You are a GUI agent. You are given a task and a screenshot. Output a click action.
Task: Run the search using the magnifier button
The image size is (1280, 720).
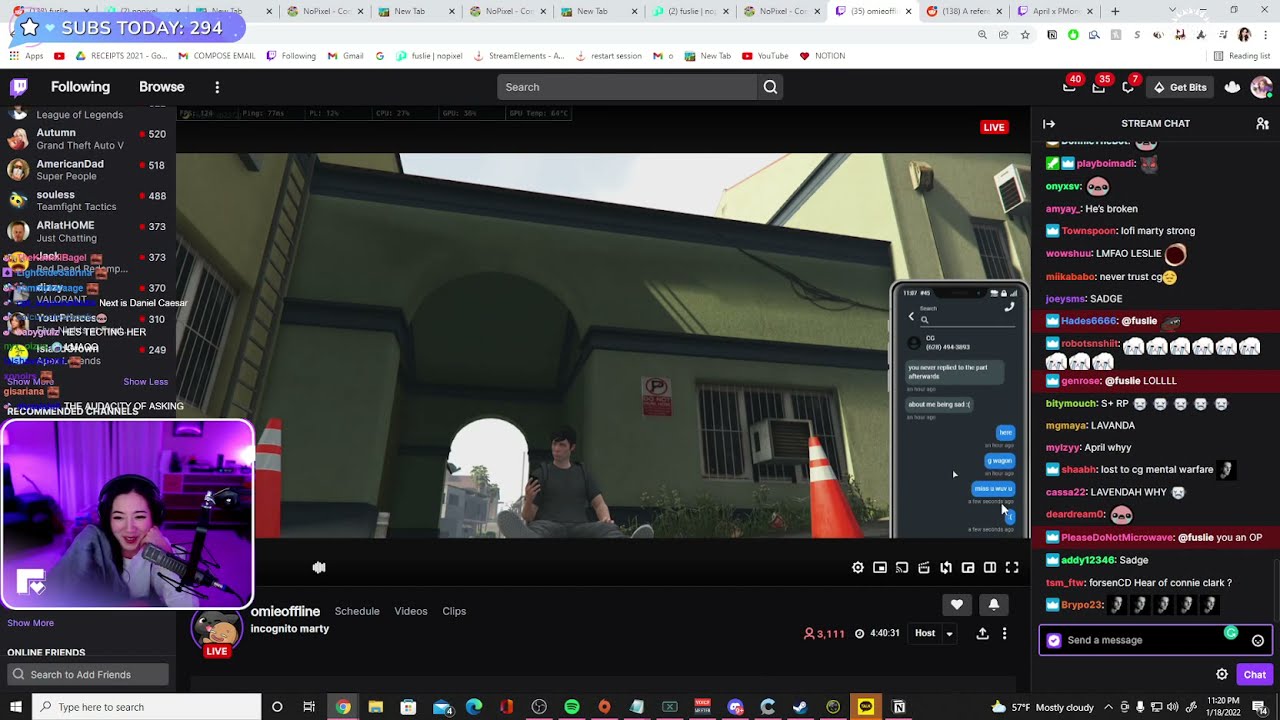[770, 87]
